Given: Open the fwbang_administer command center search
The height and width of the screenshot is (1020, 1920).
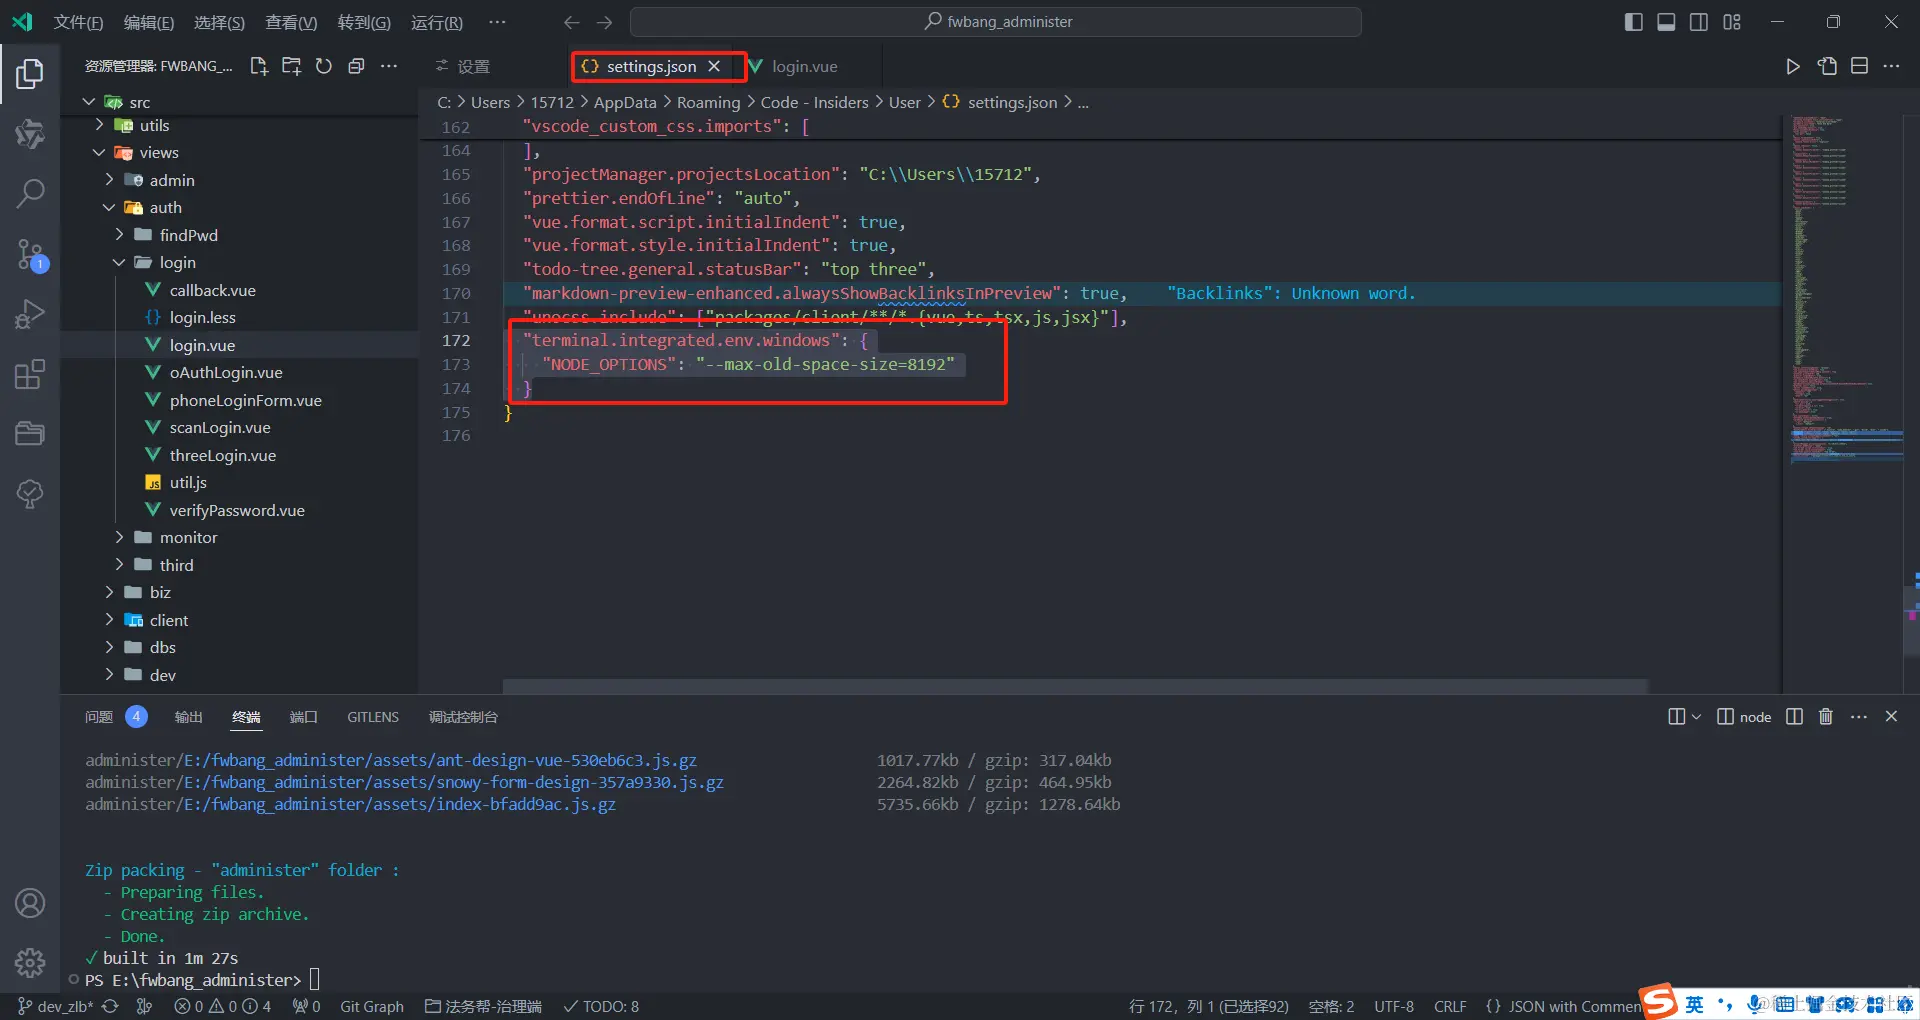Looking at the screenshot, I should tap(996, 22).
